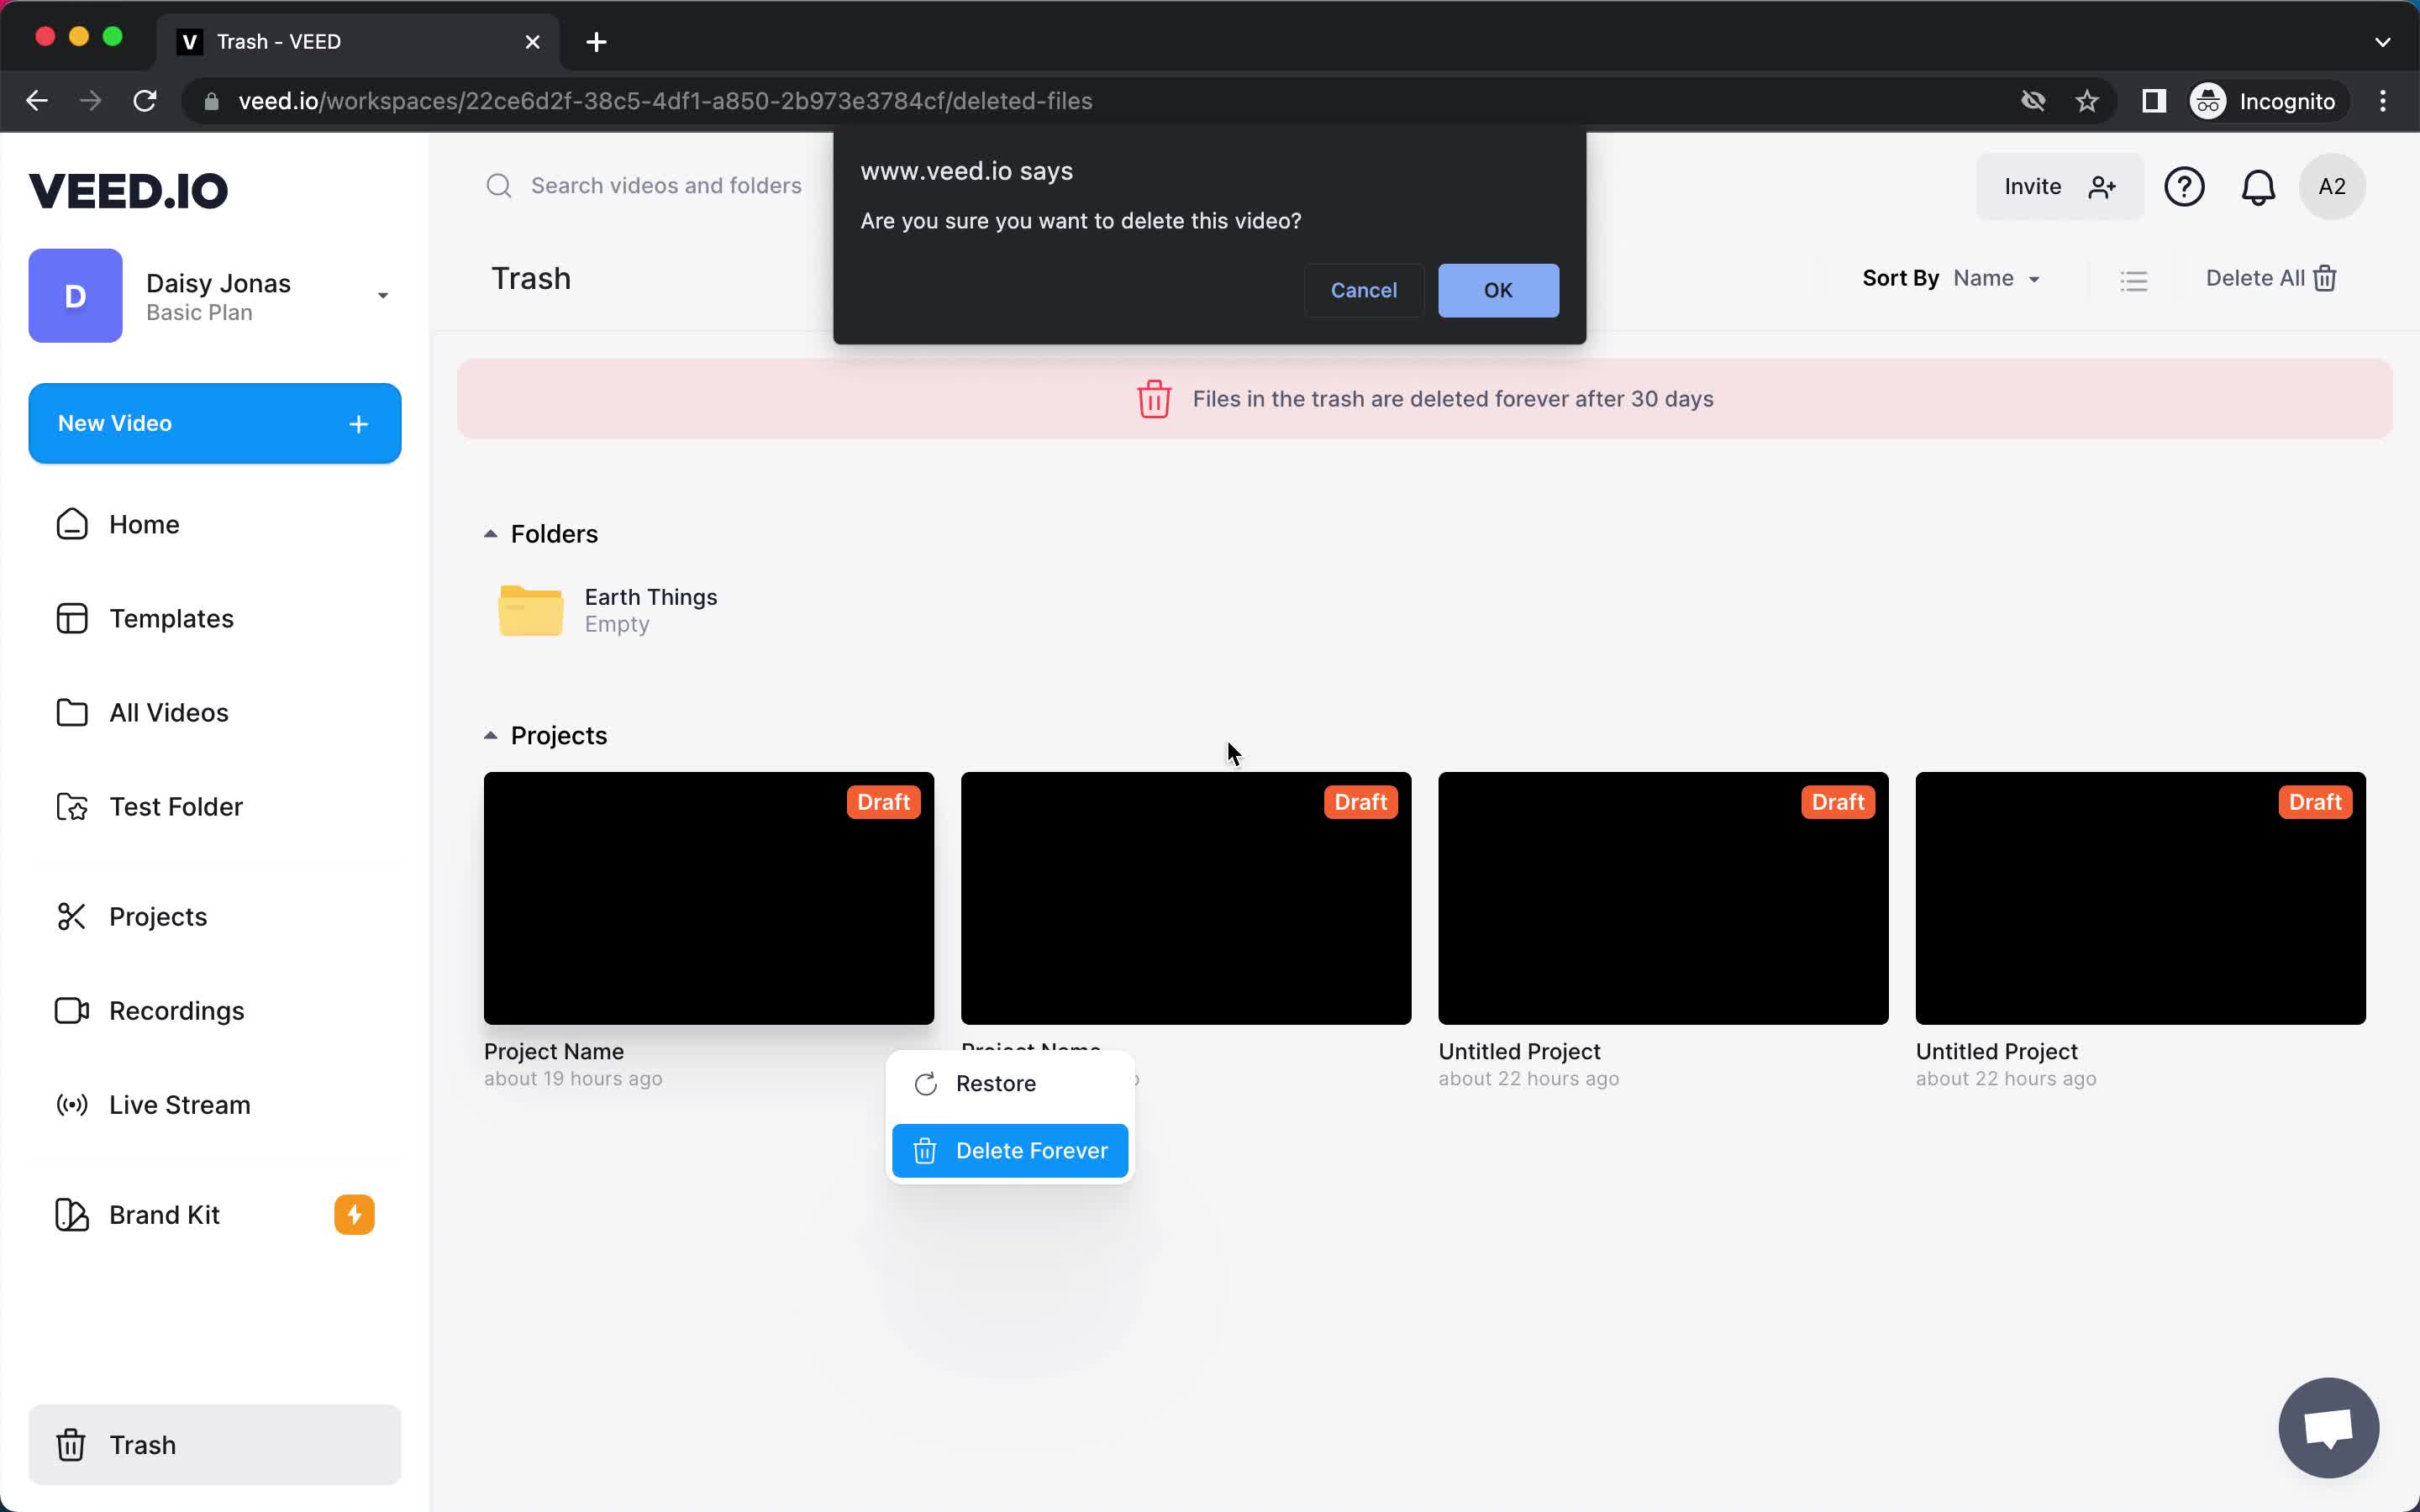Click the incognito profile icon

[2209, 99]
